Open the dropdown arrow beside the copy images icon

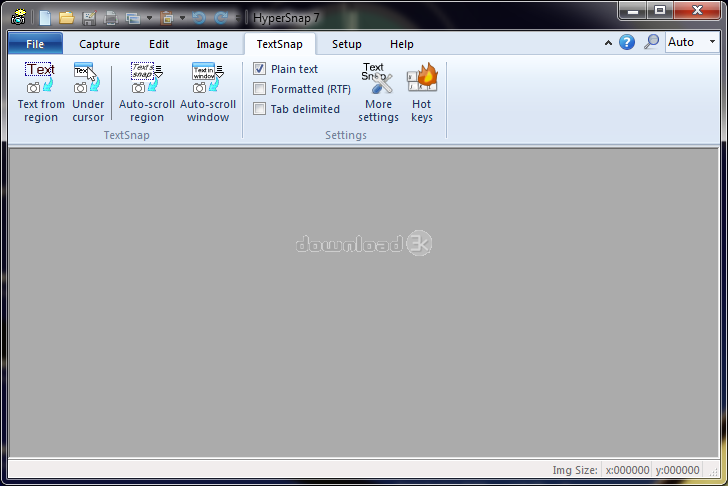tap(150, 18)
